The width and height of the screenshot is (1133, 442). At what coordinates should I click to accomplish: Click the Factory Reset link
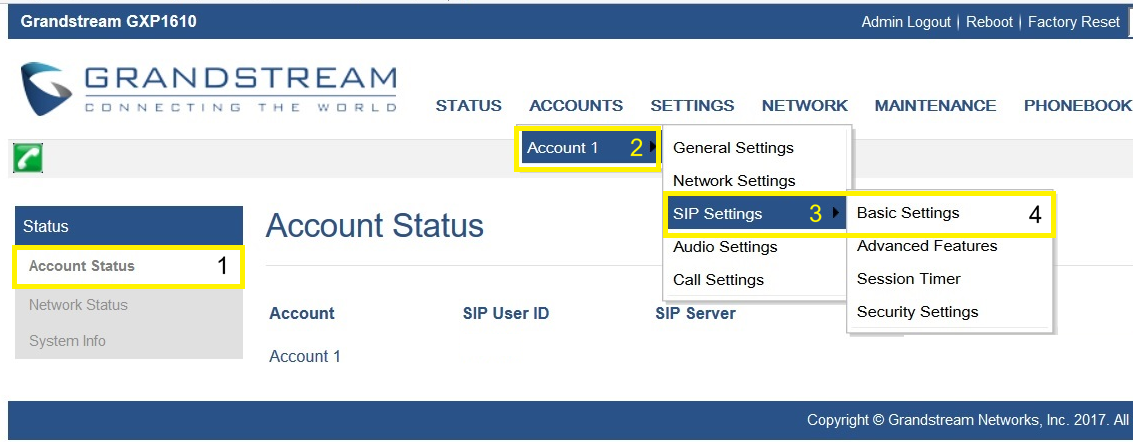tap(1074, 22)
